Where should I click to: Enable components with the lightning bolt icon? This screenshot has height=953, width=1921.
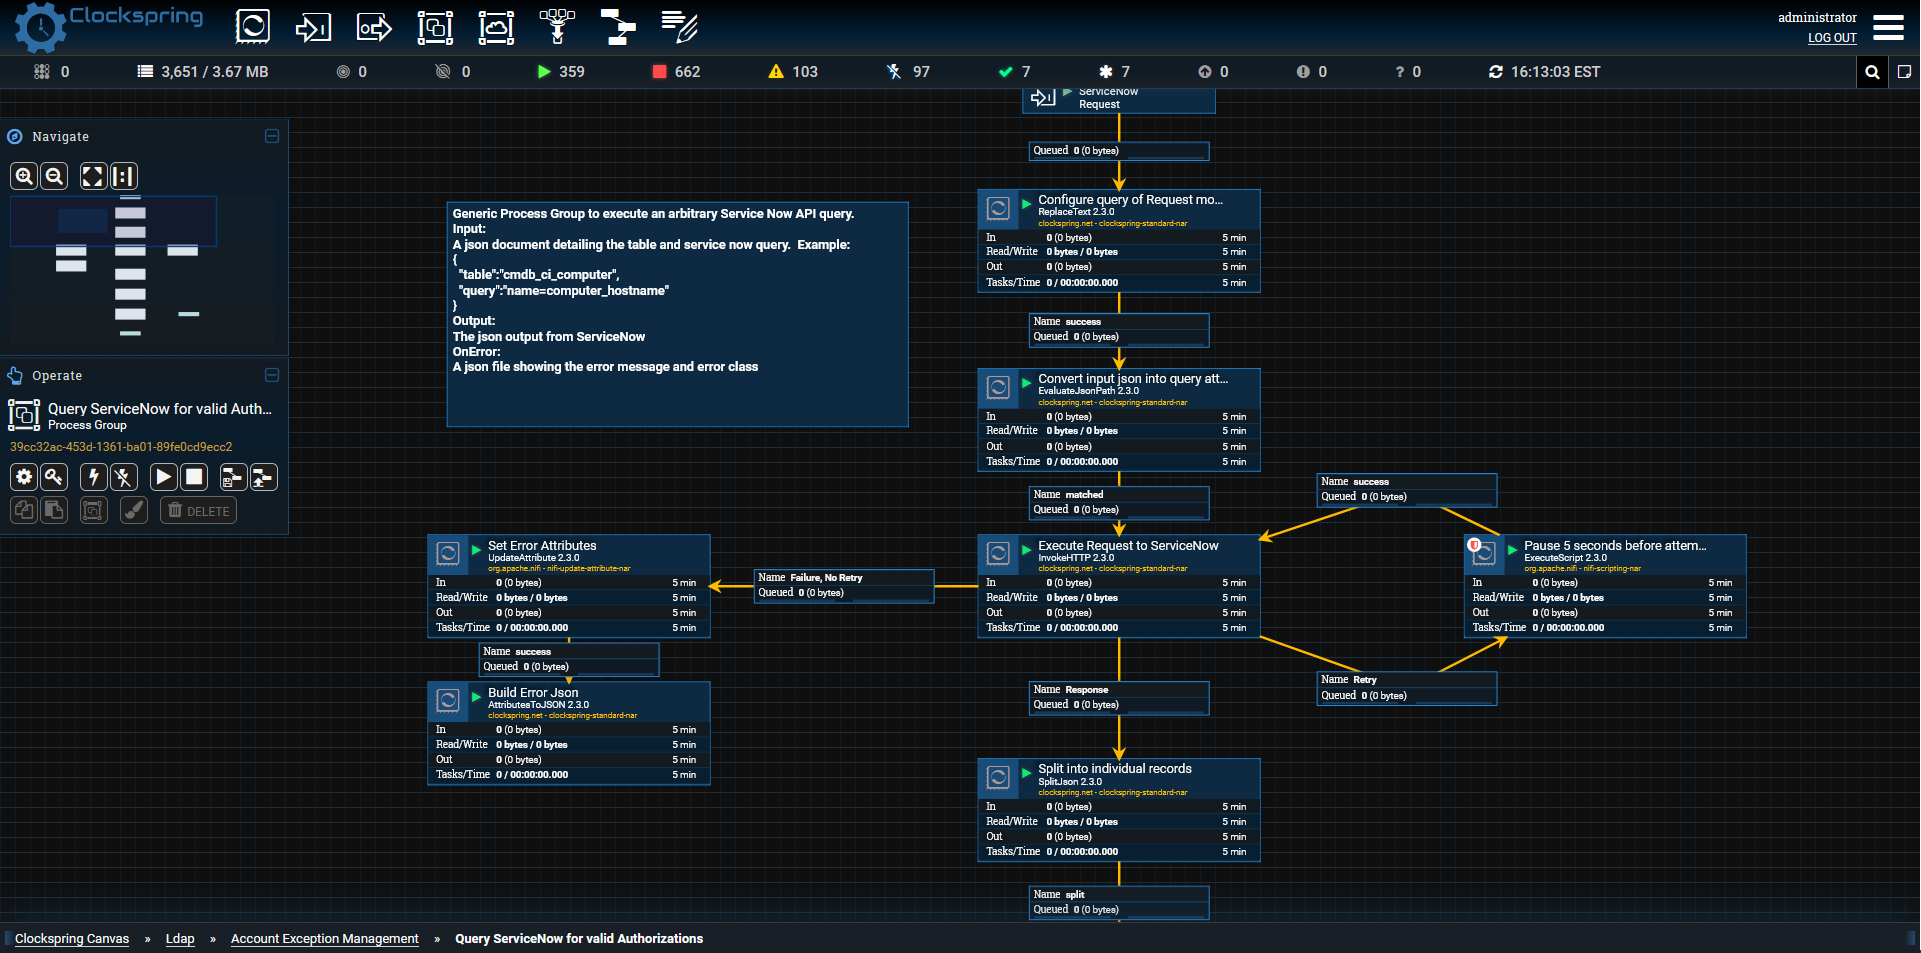[93, 477]
